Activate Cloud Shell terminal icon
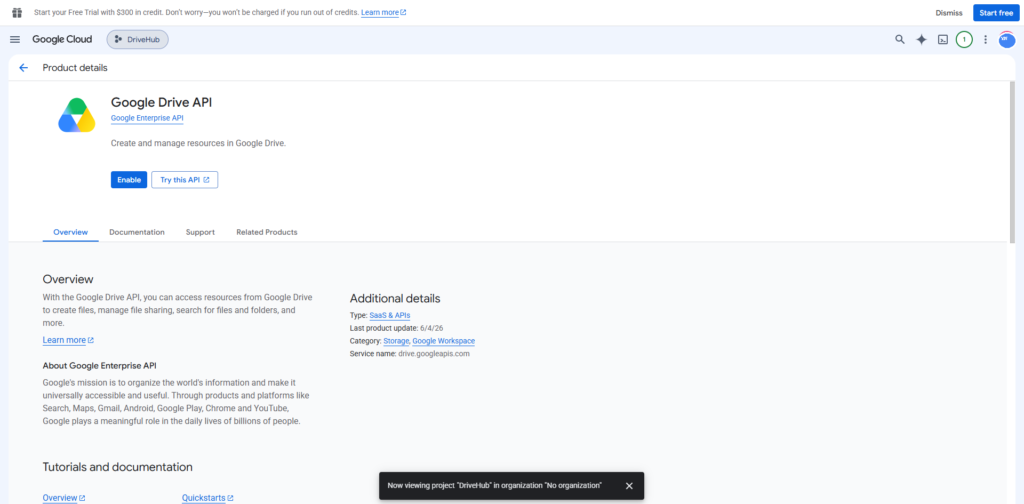This screenshot has width=1024, height=504. tap(943, 40)
